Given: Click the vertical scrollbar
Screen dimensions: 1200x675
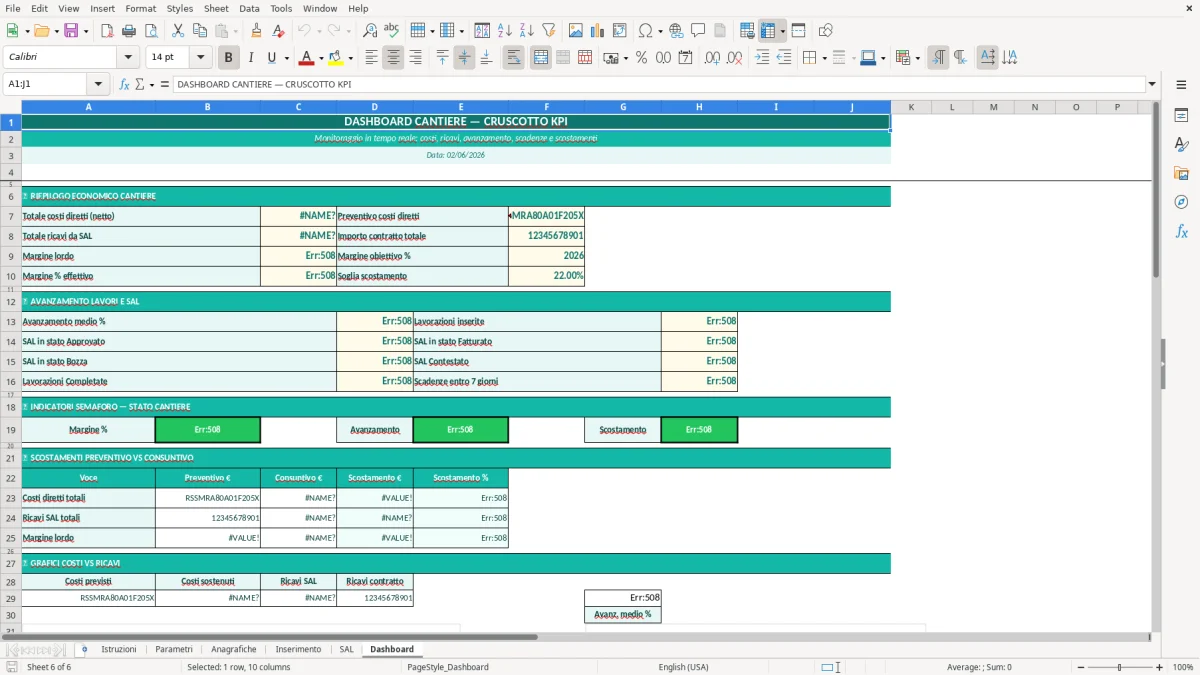Looking at the screenshot, I should pyautogui.click(x=1157, y=365).
